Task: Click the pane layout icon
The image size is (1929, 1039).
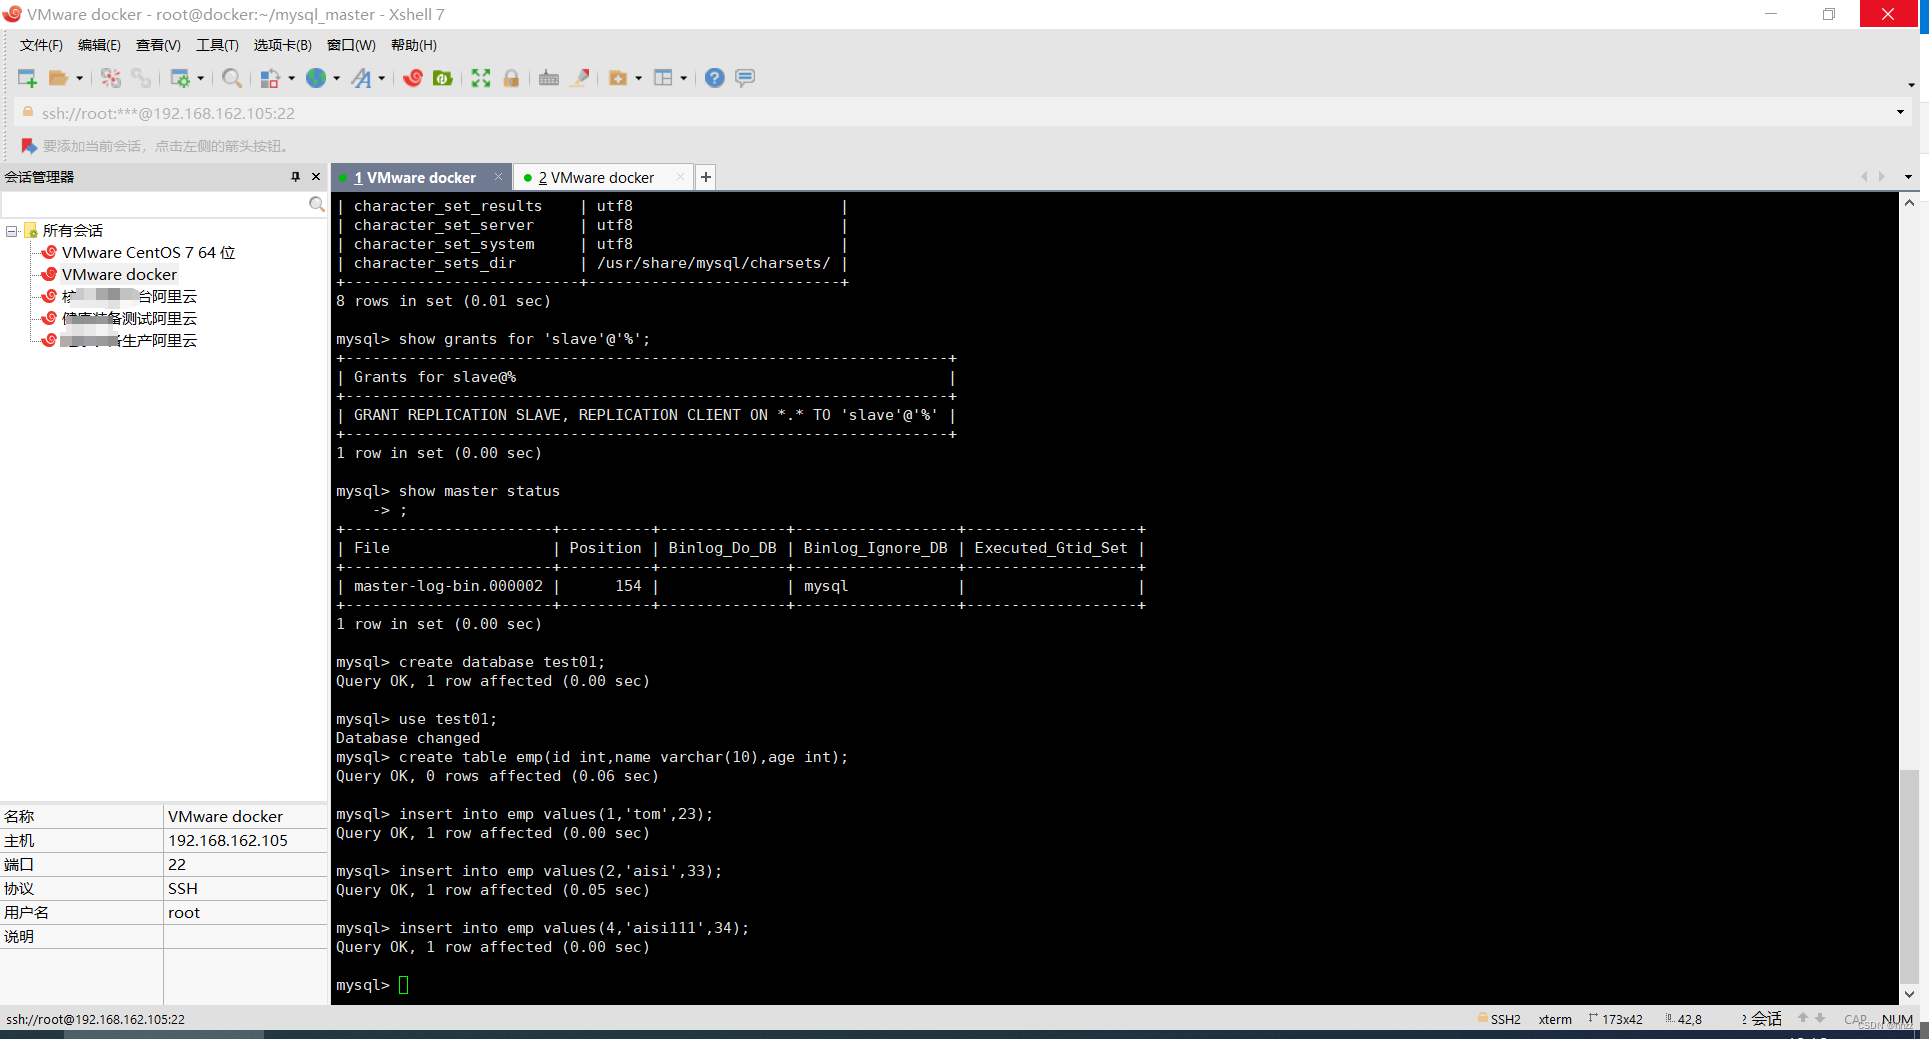Action: pos(663,78)
